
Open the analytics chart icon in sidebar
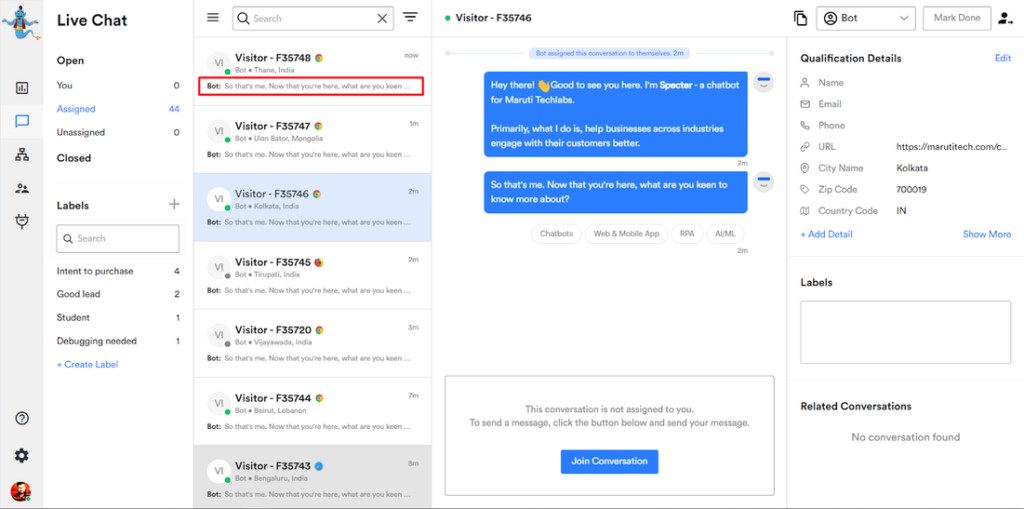click(x=21, y=88)
